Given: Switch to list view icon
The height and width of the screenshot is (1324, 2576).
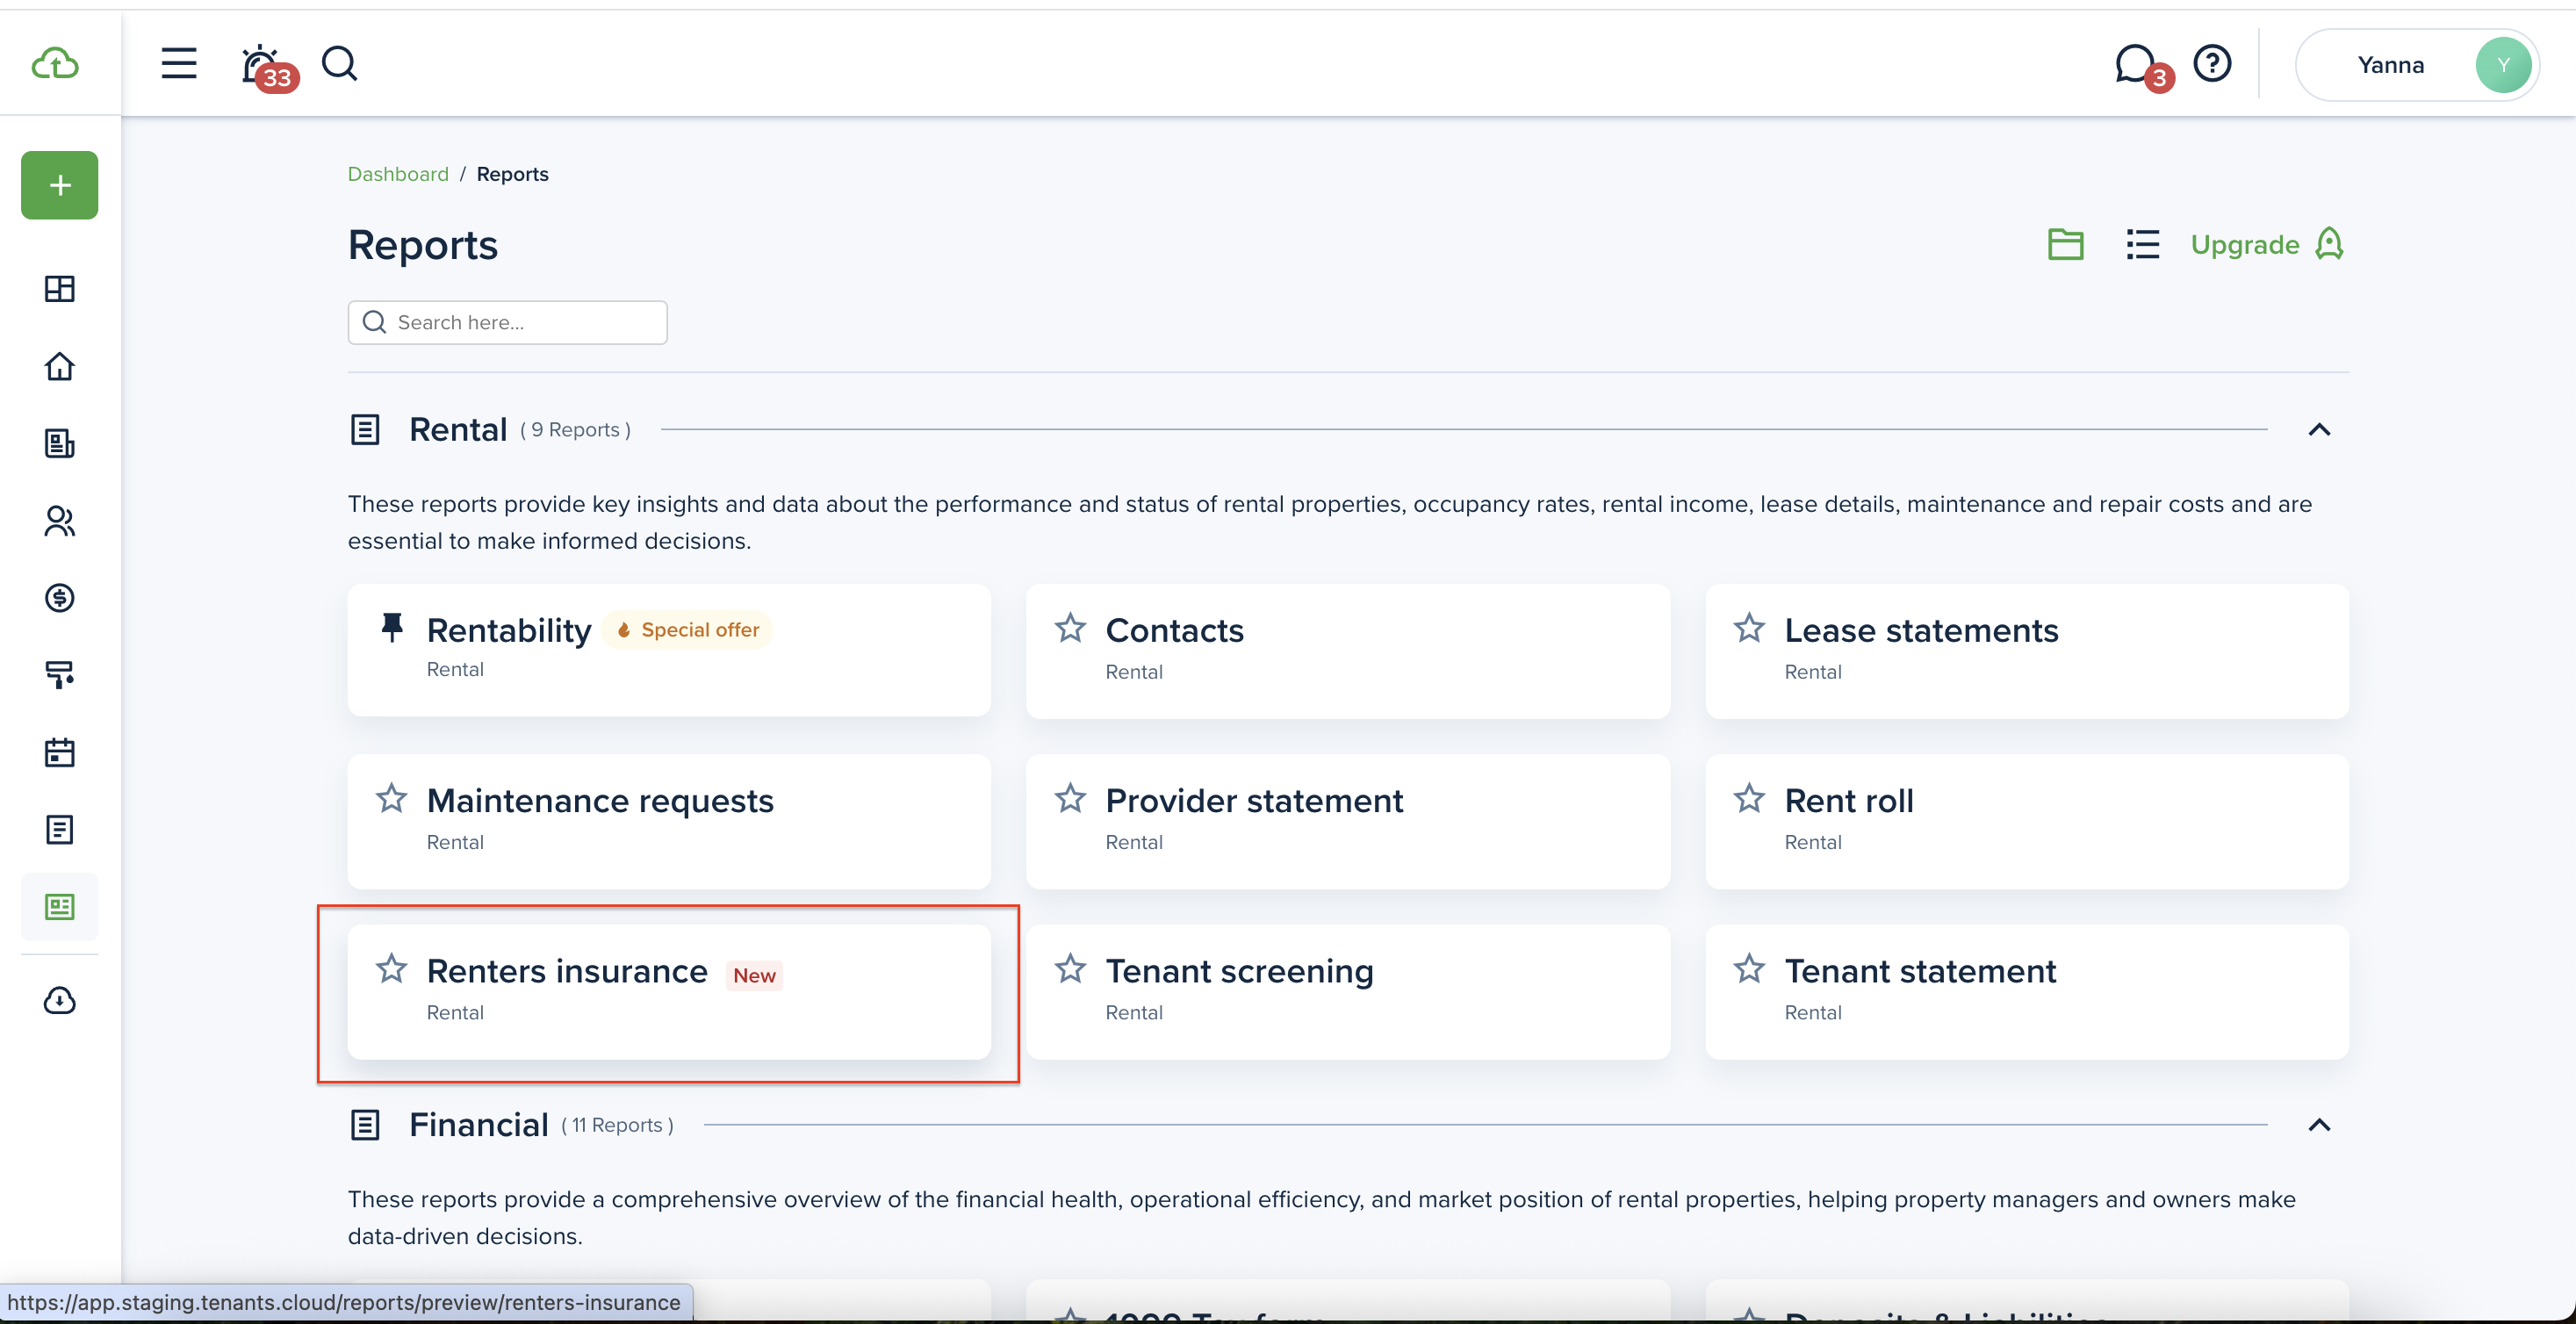Looking at the screenshot, I should click(x=2143, y=244).
